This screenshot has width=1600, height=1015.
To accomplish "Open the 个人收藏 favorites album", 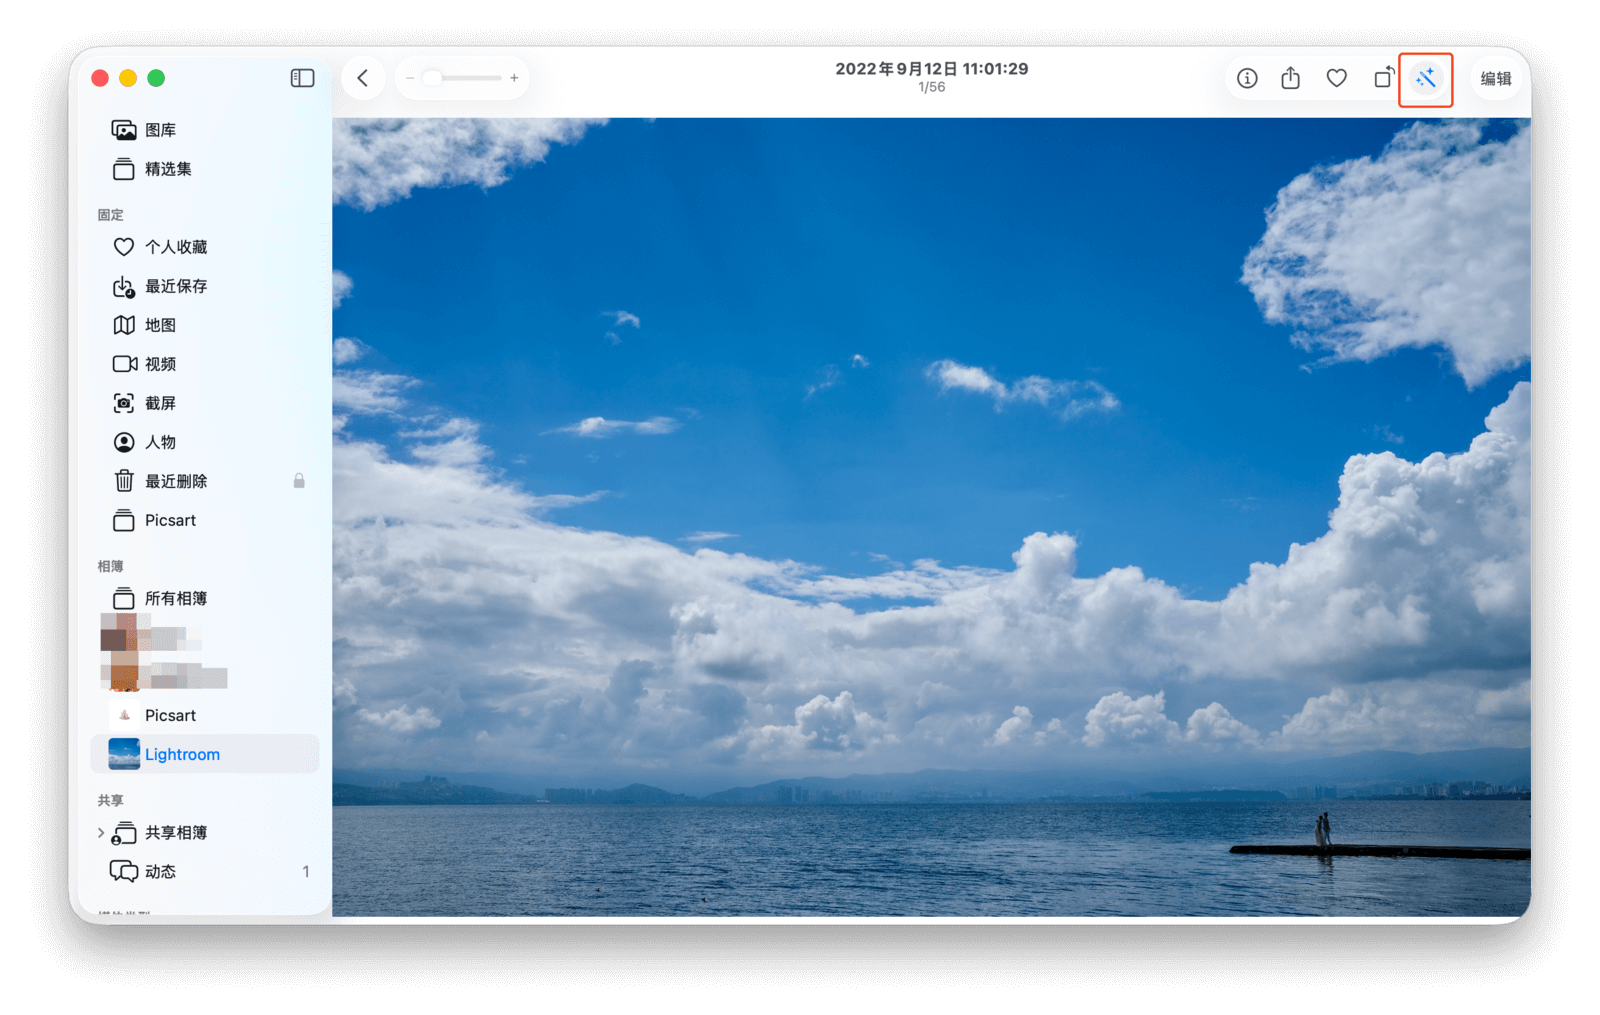I will pos(175,247).
